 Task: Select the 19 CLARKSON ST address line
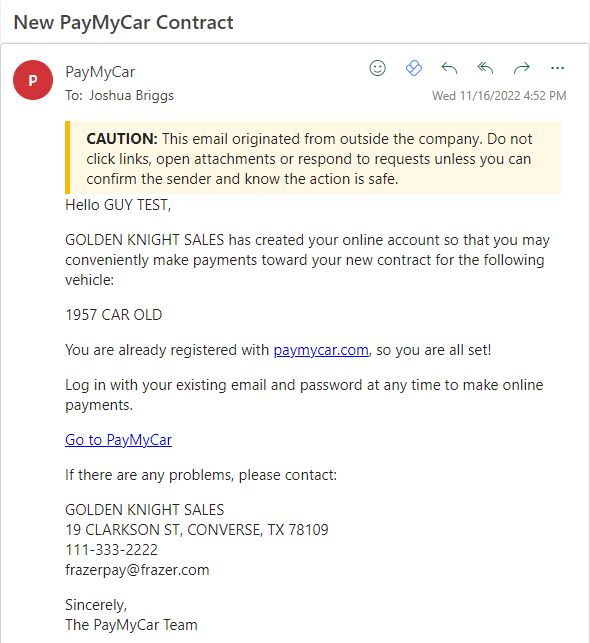pyautogui.click(x=197, y=530)
